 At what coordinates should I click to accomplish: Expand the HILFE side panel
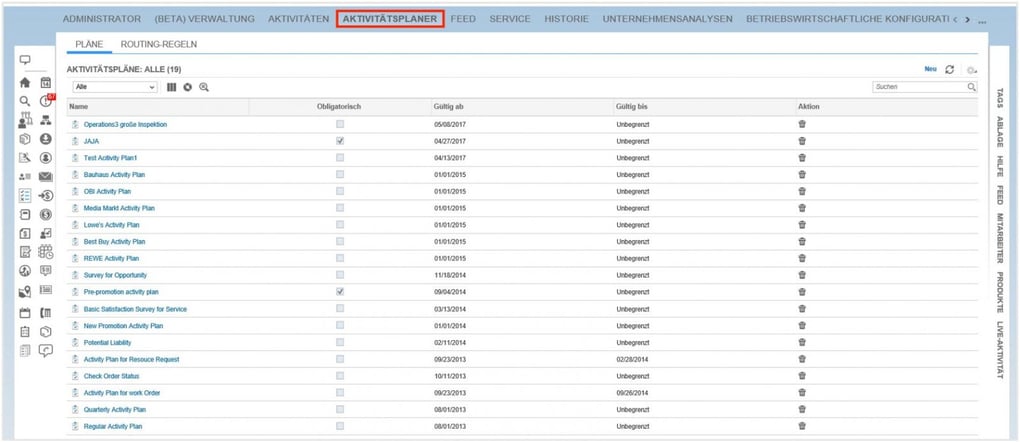tap(1000, 167)
